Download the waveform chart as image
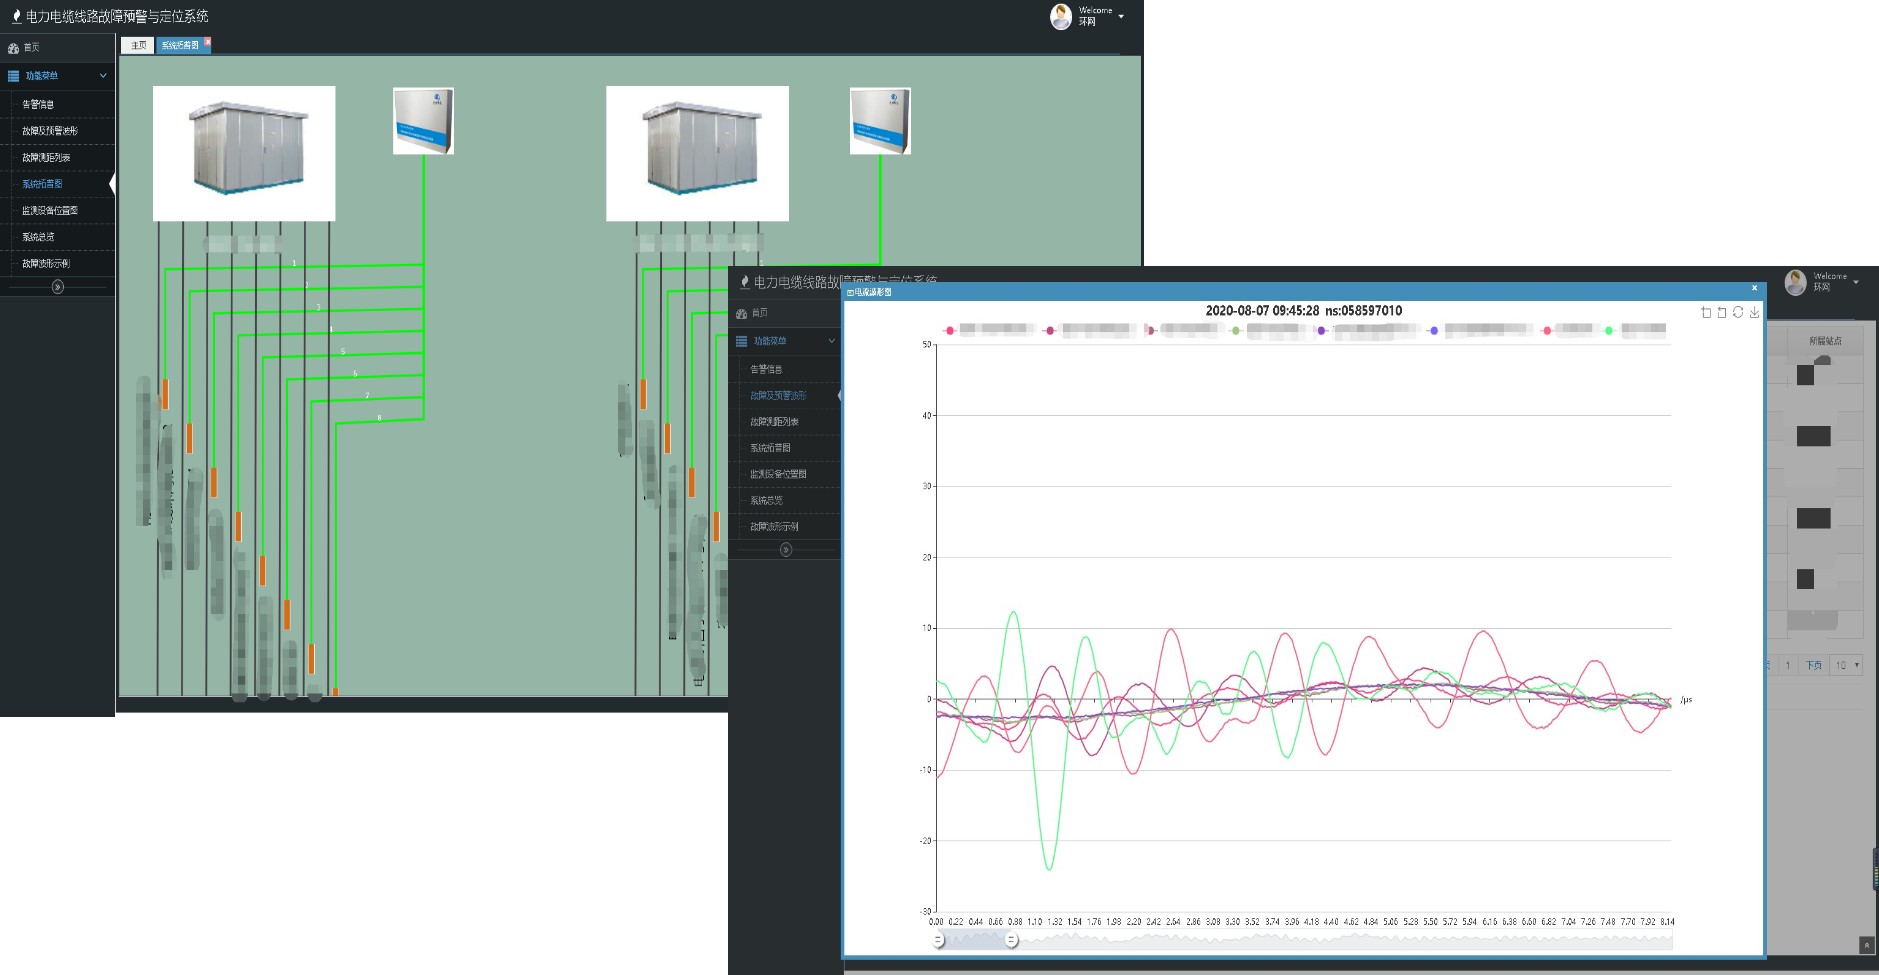 1754,313
